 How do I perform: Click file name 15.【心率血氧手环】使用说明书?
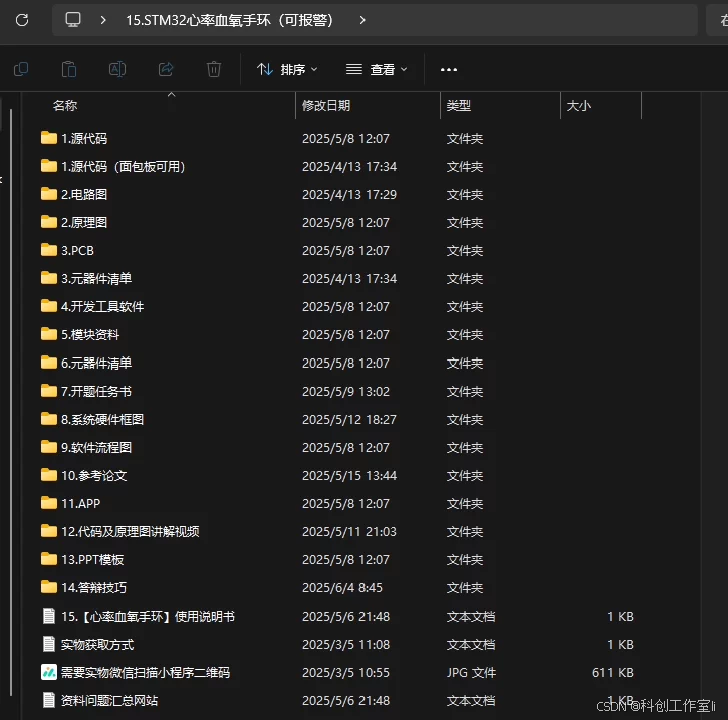coord(148,616)
